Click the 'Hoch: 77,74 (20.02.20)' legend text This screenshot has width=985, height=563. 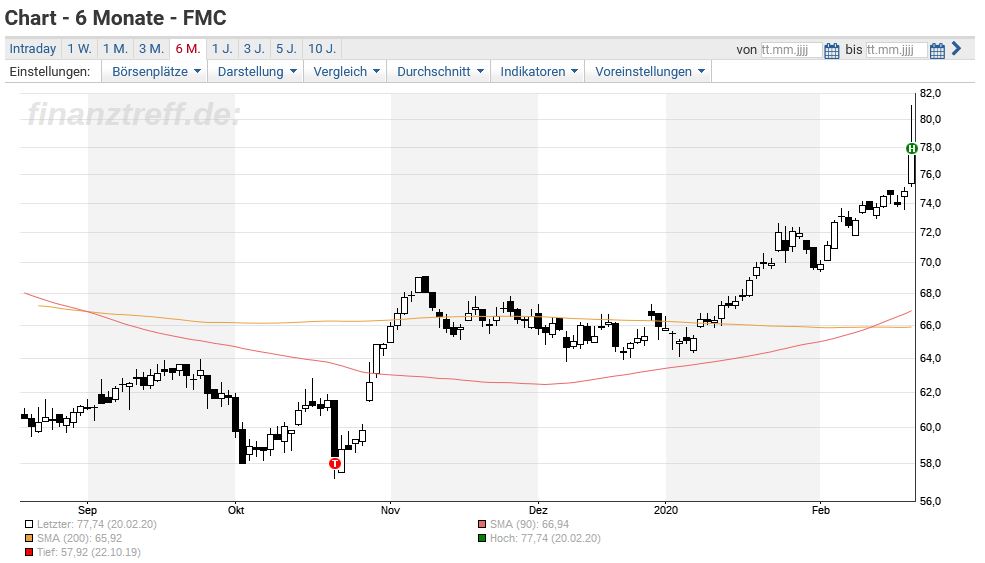545,538
